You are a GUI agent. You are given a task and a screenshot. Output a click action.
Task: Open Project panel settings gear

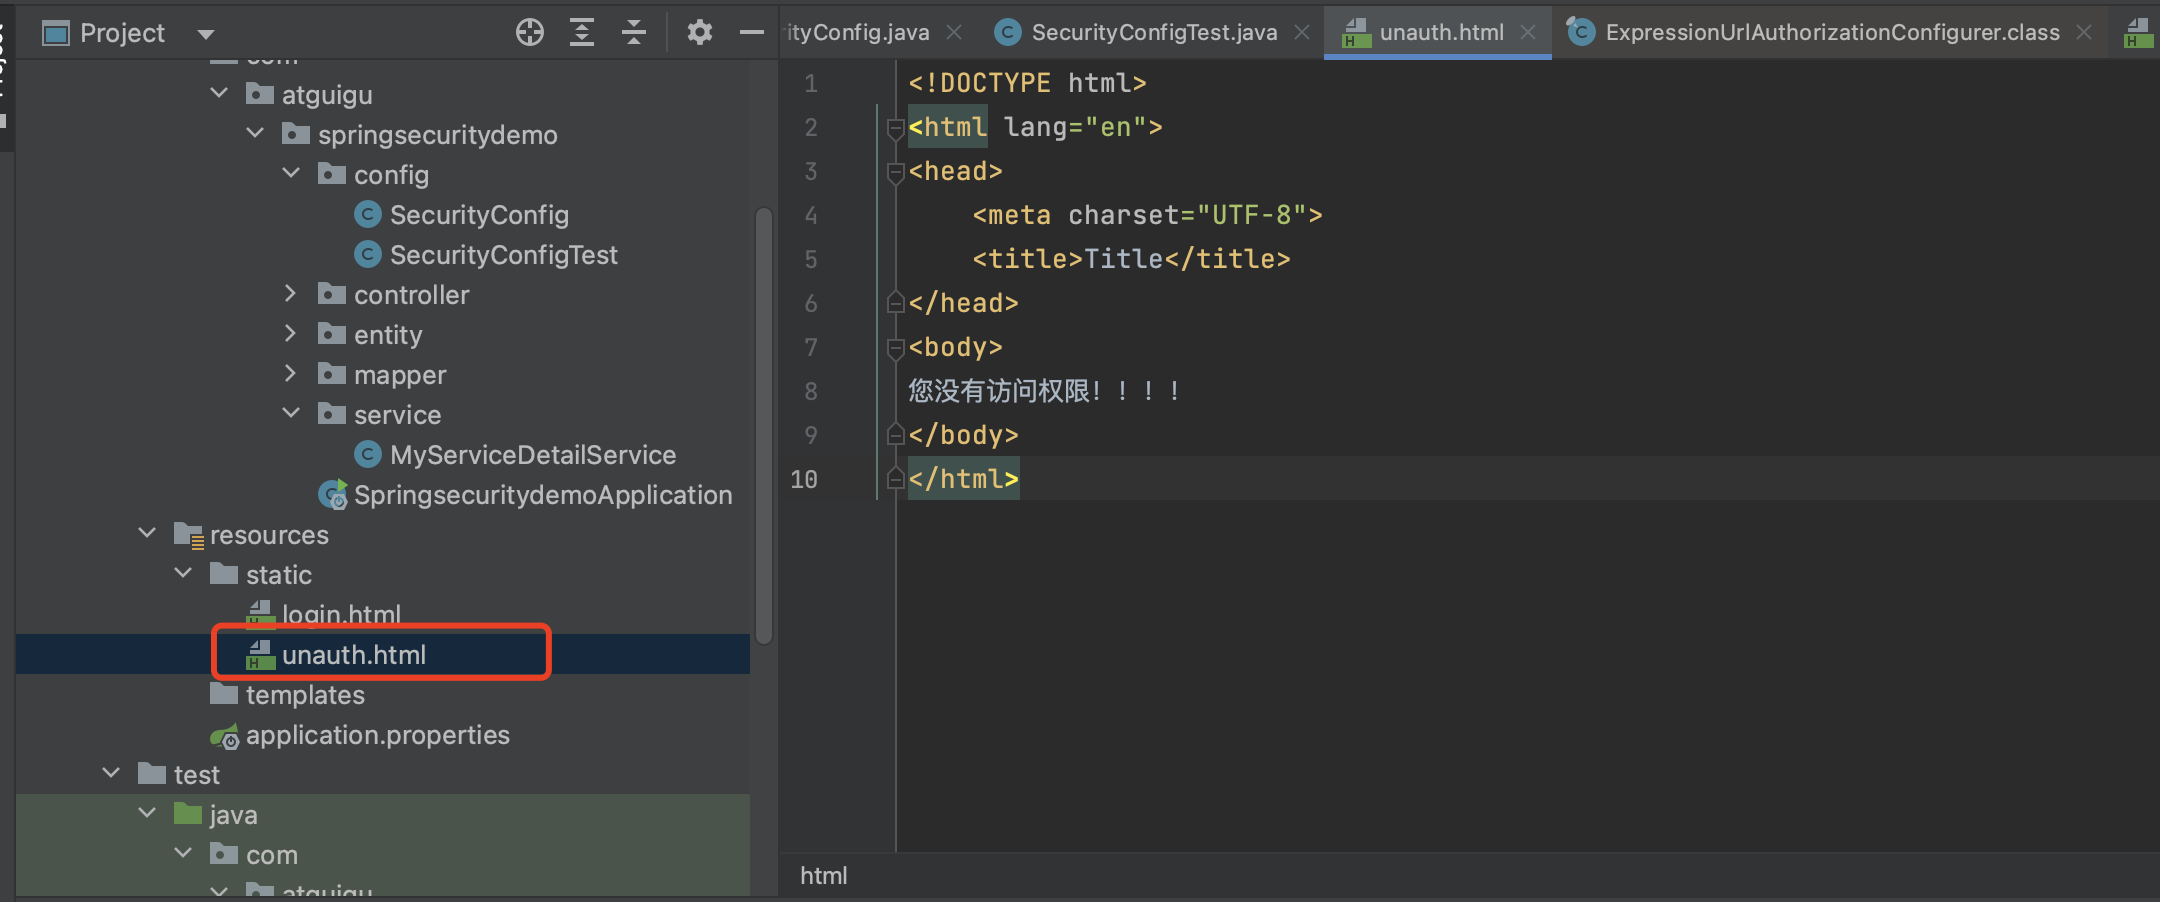coord(700,33)
